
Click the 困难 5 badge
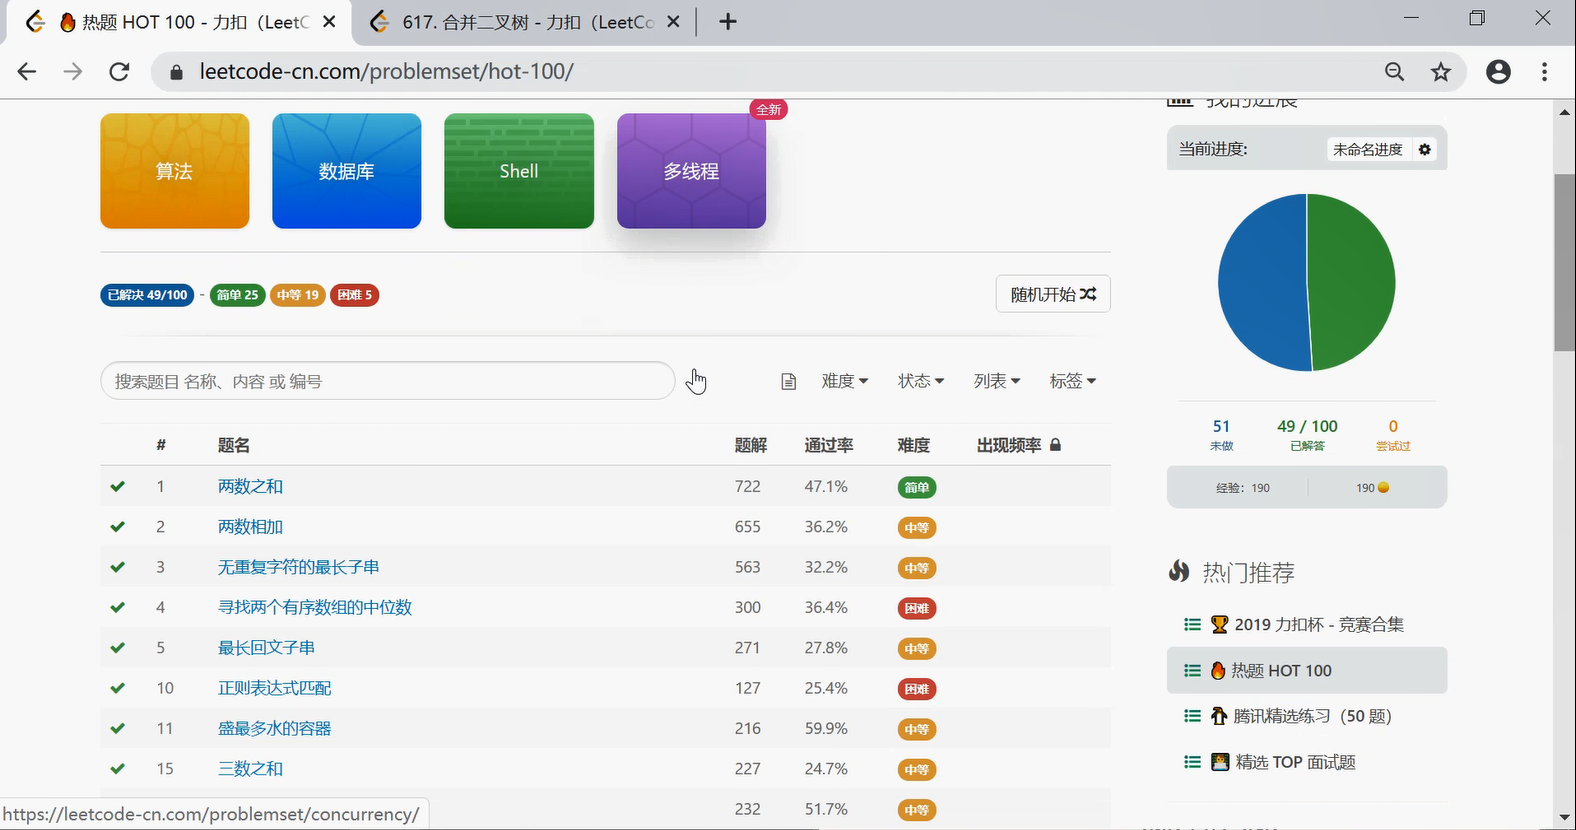[x=354, y=295]
